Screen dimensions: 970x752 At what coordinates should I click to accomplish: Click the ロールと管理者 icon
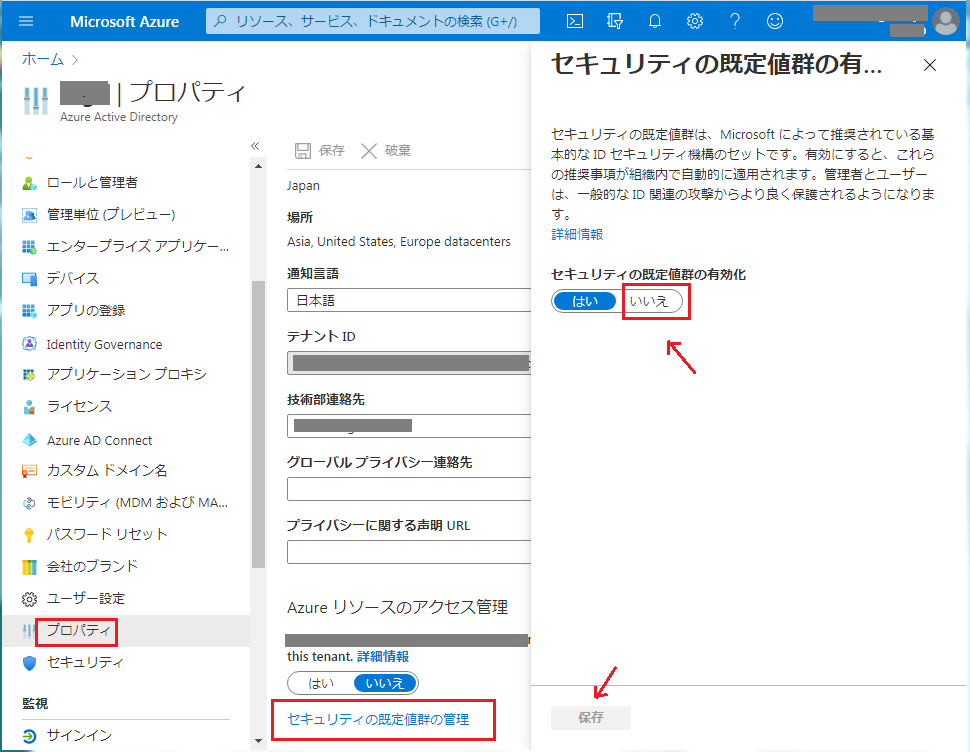pyautogui.click(x=29, y=183)
